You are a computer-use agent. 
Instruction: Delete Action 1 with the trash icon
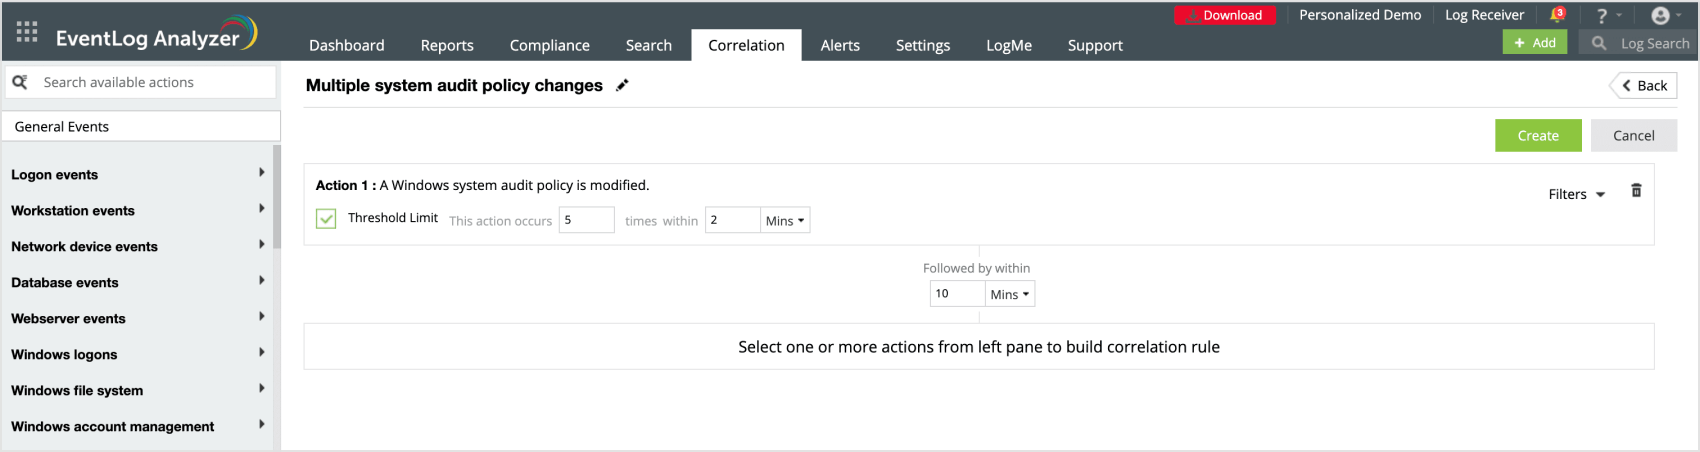1636,191
